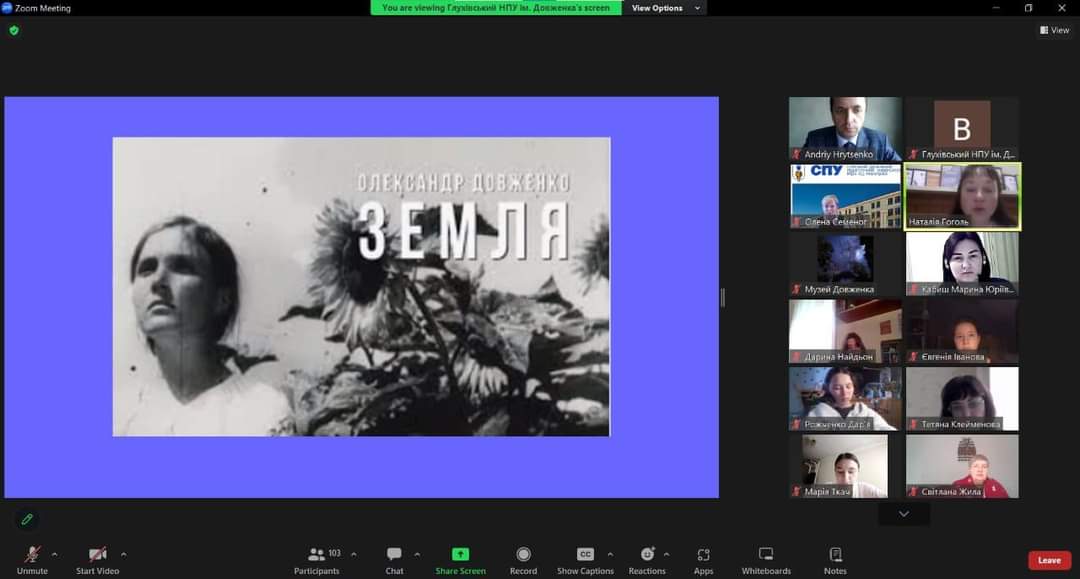1080x579 pixels.
Task: Select Дарина Найдьон's video tile
Action: 845,331
